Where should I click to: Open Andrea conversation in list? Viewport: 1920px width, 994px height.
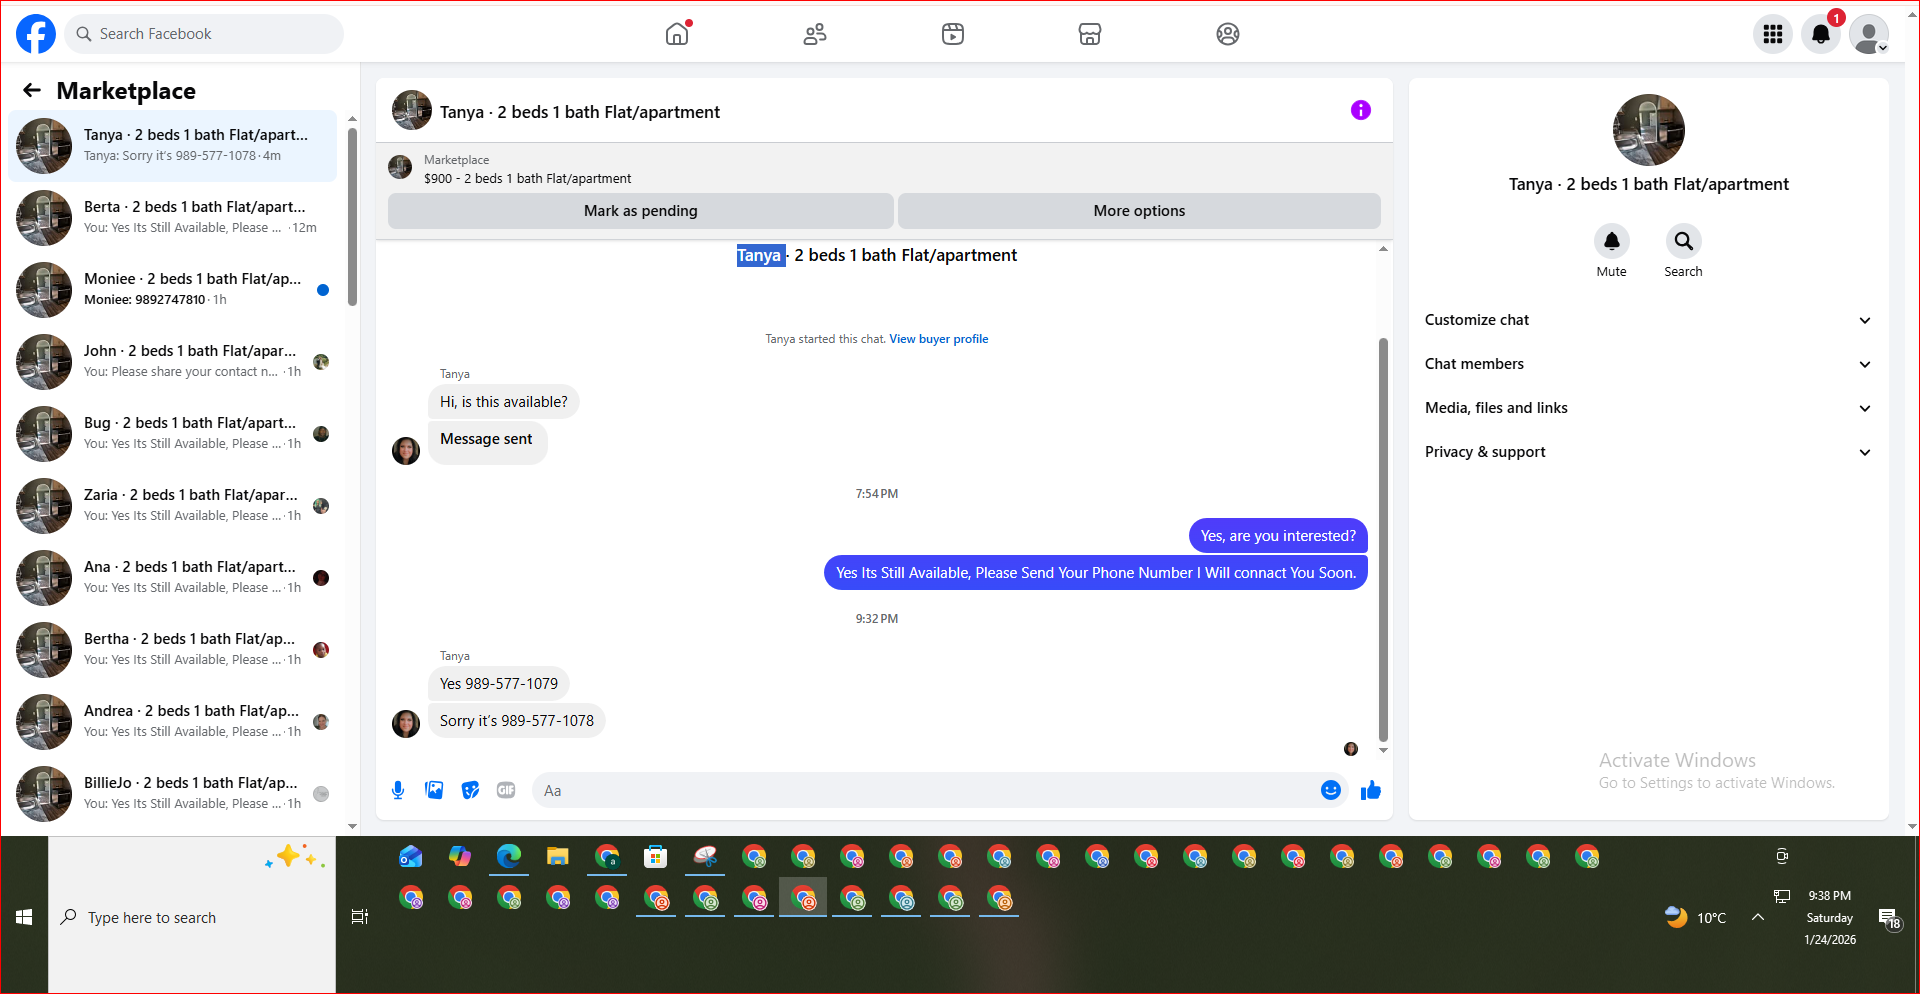[173, 721]
